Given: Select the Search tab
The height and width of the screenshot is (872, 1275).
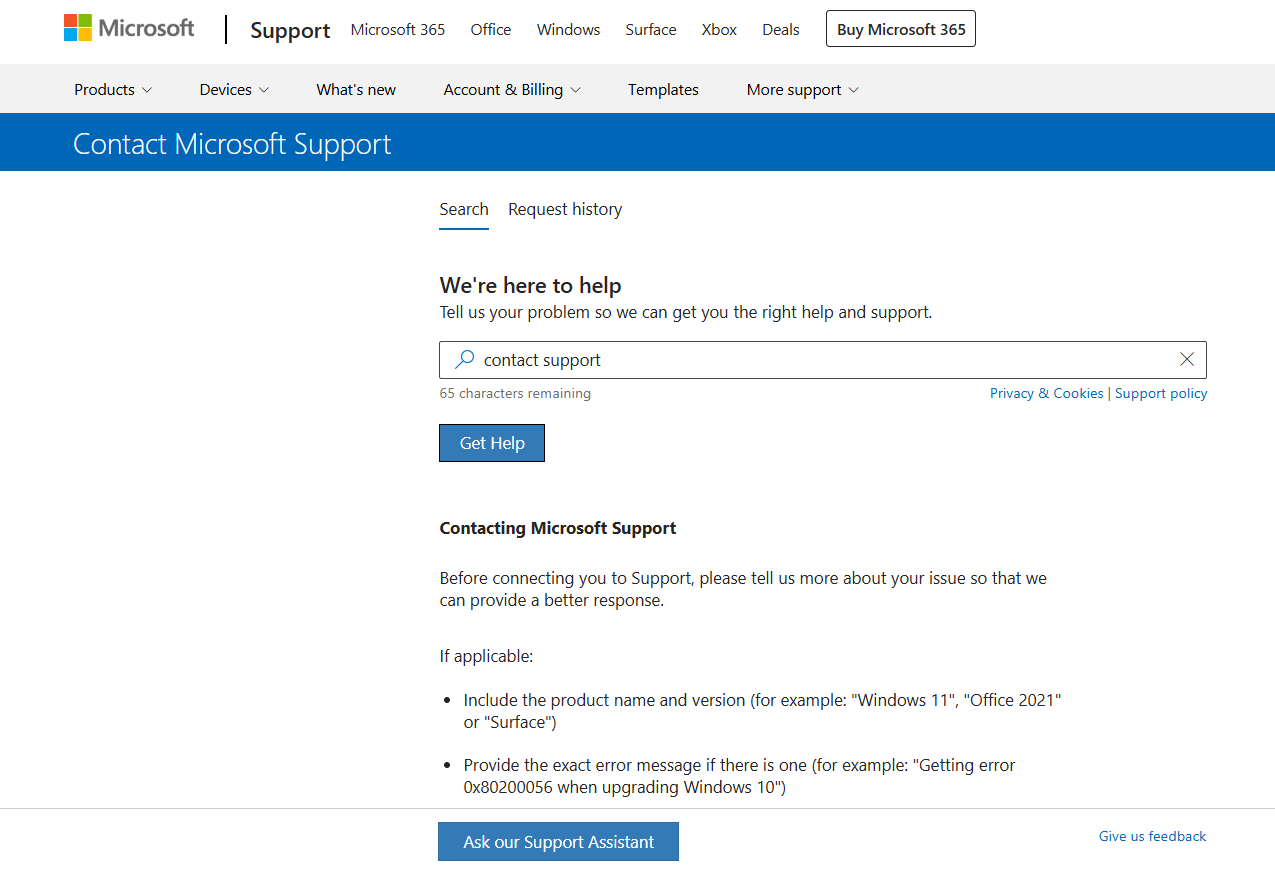Looking at the screenshot, I should click(464, 209).
